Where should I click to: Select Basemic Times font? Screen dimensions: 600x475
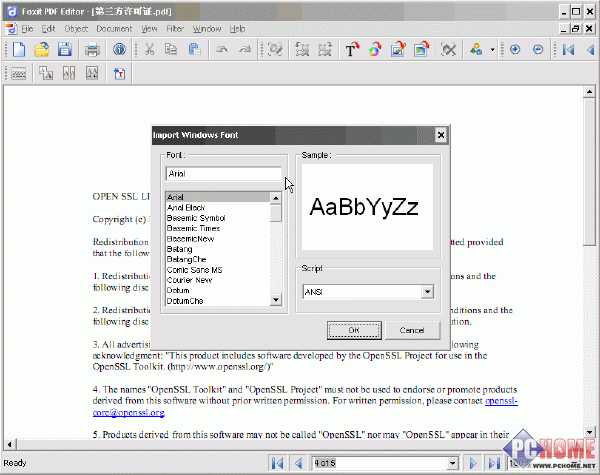[218, 229]
